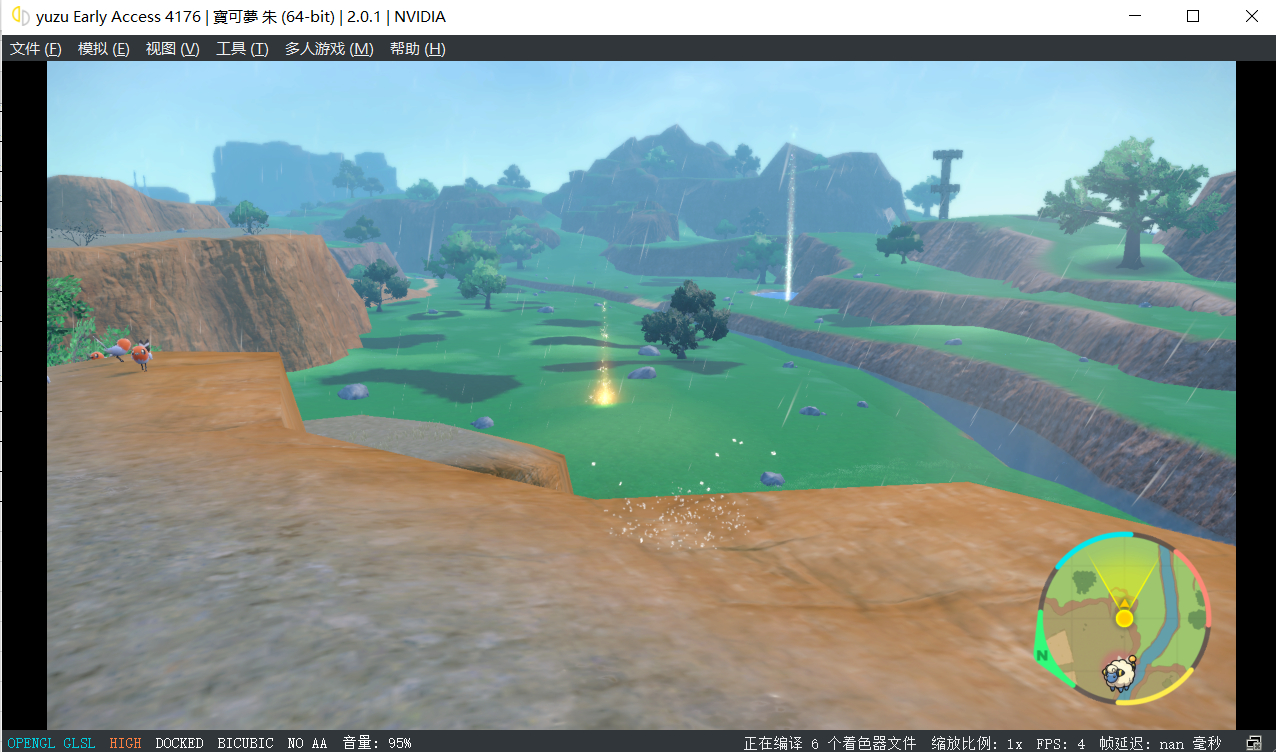Toggle the HIGH GPU accuracy button
The height and width of the screenshot is (752, 1276).
click(x=125, y=743)
